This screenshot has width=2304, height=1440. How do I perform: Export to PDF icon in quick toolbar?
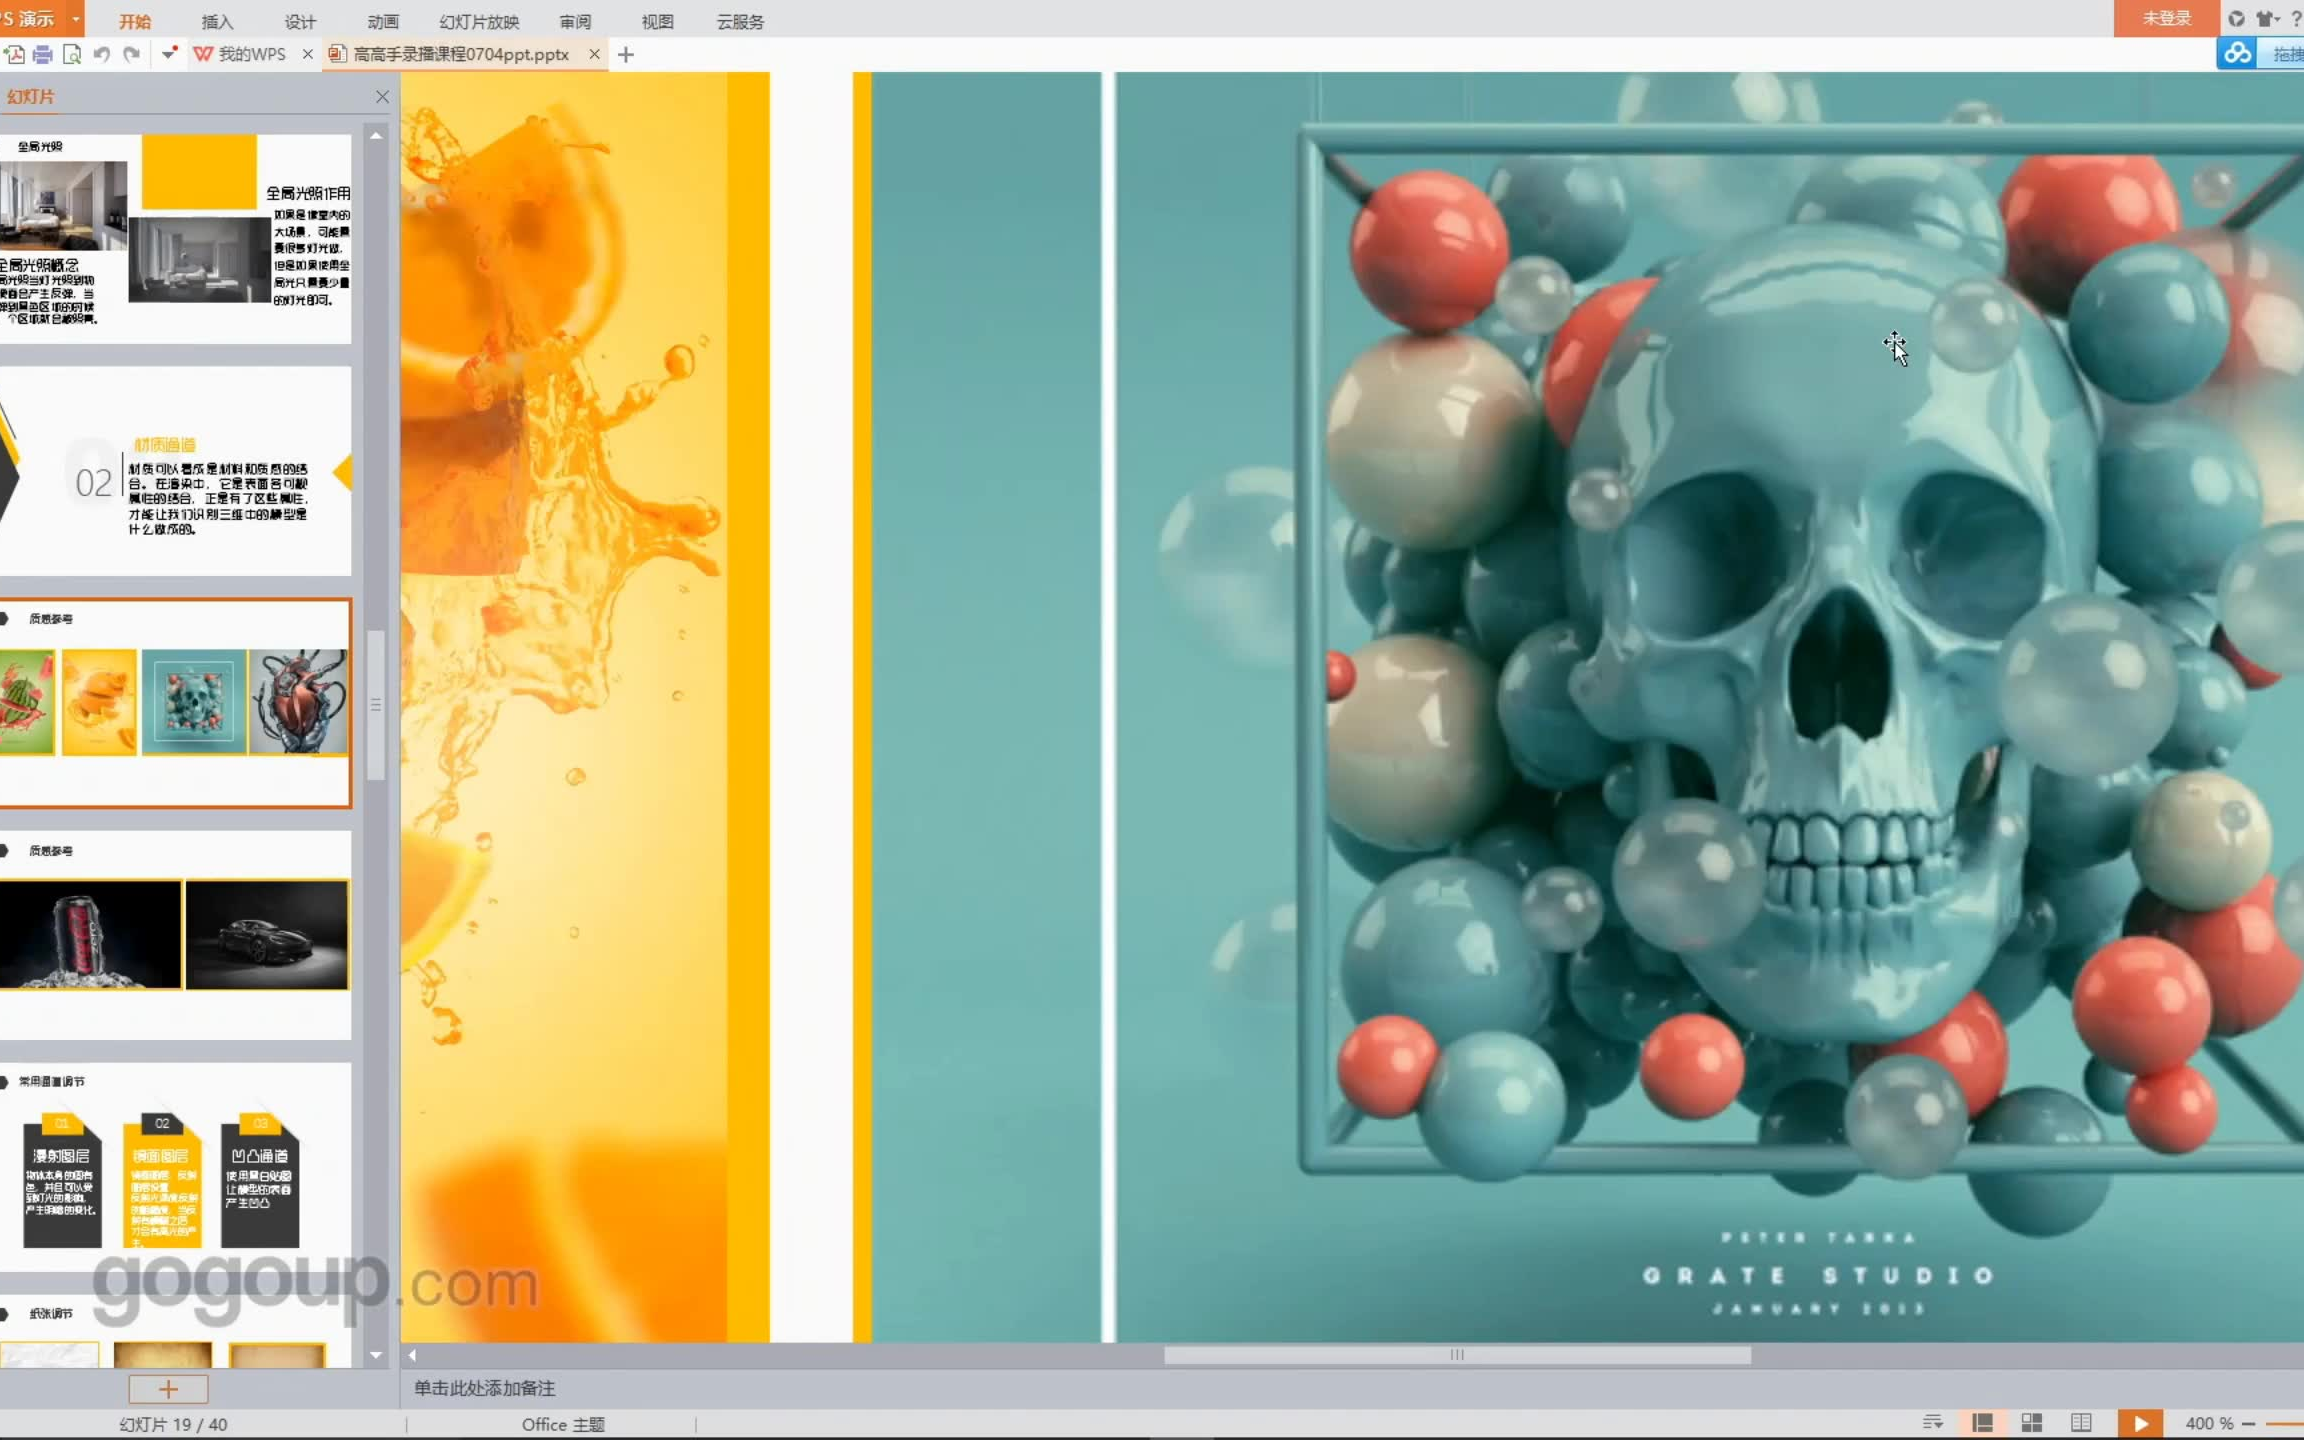(x=14, y=54)
